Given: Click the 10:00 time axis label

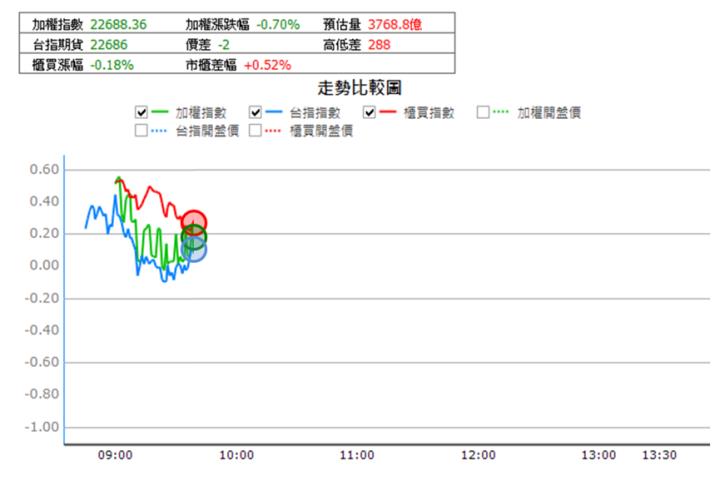Looking at the screenshot, I should (236, 455).
